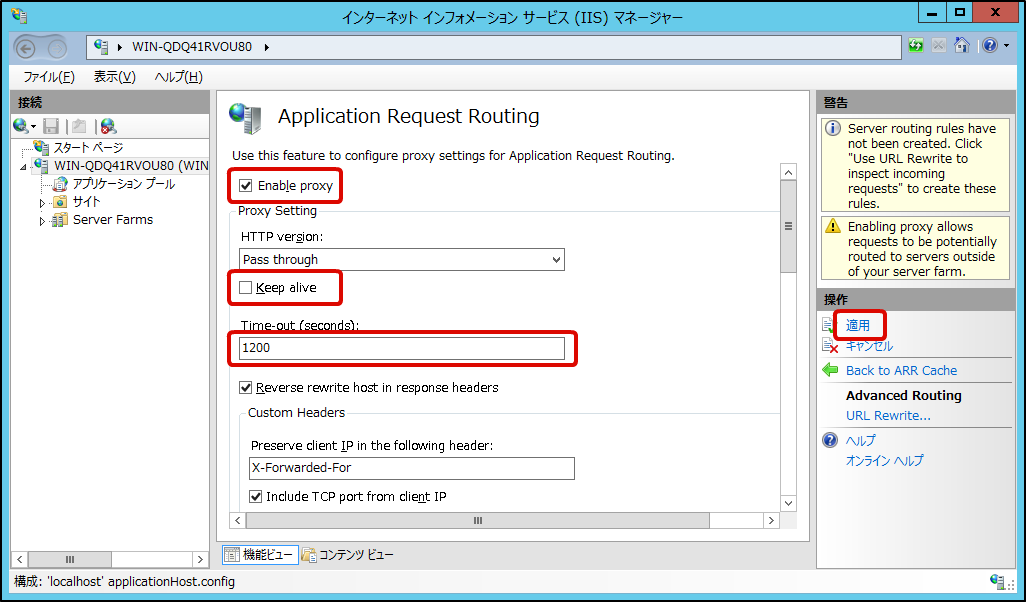
Task: Go to Home via house icon
Action: pos(961,45)
